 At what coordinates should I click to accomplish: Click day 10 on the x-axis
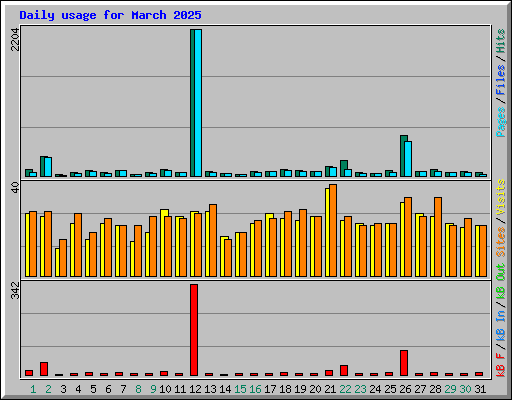point(165,389)
